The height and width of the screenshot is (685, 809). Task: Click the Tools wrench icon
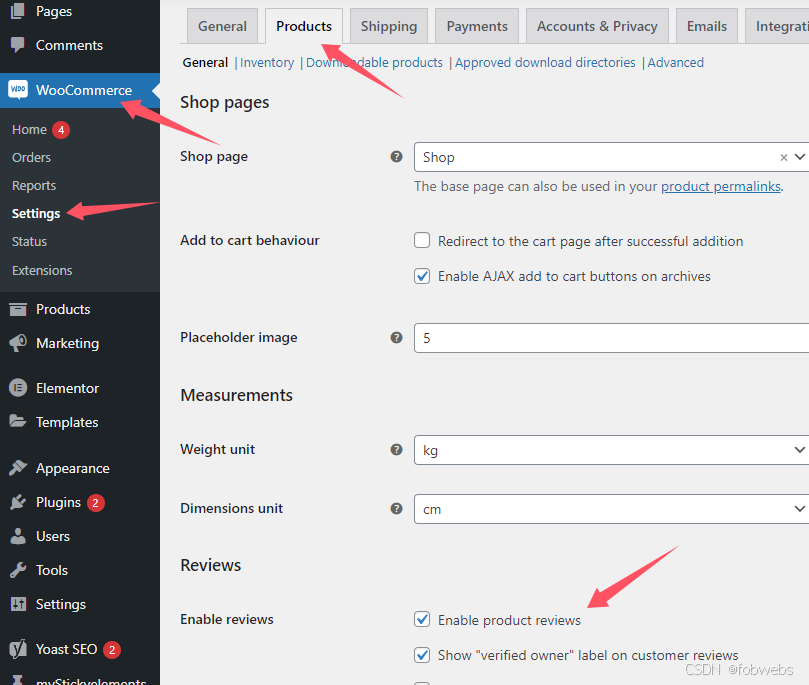pyautogui.click(x=18, y=570)
